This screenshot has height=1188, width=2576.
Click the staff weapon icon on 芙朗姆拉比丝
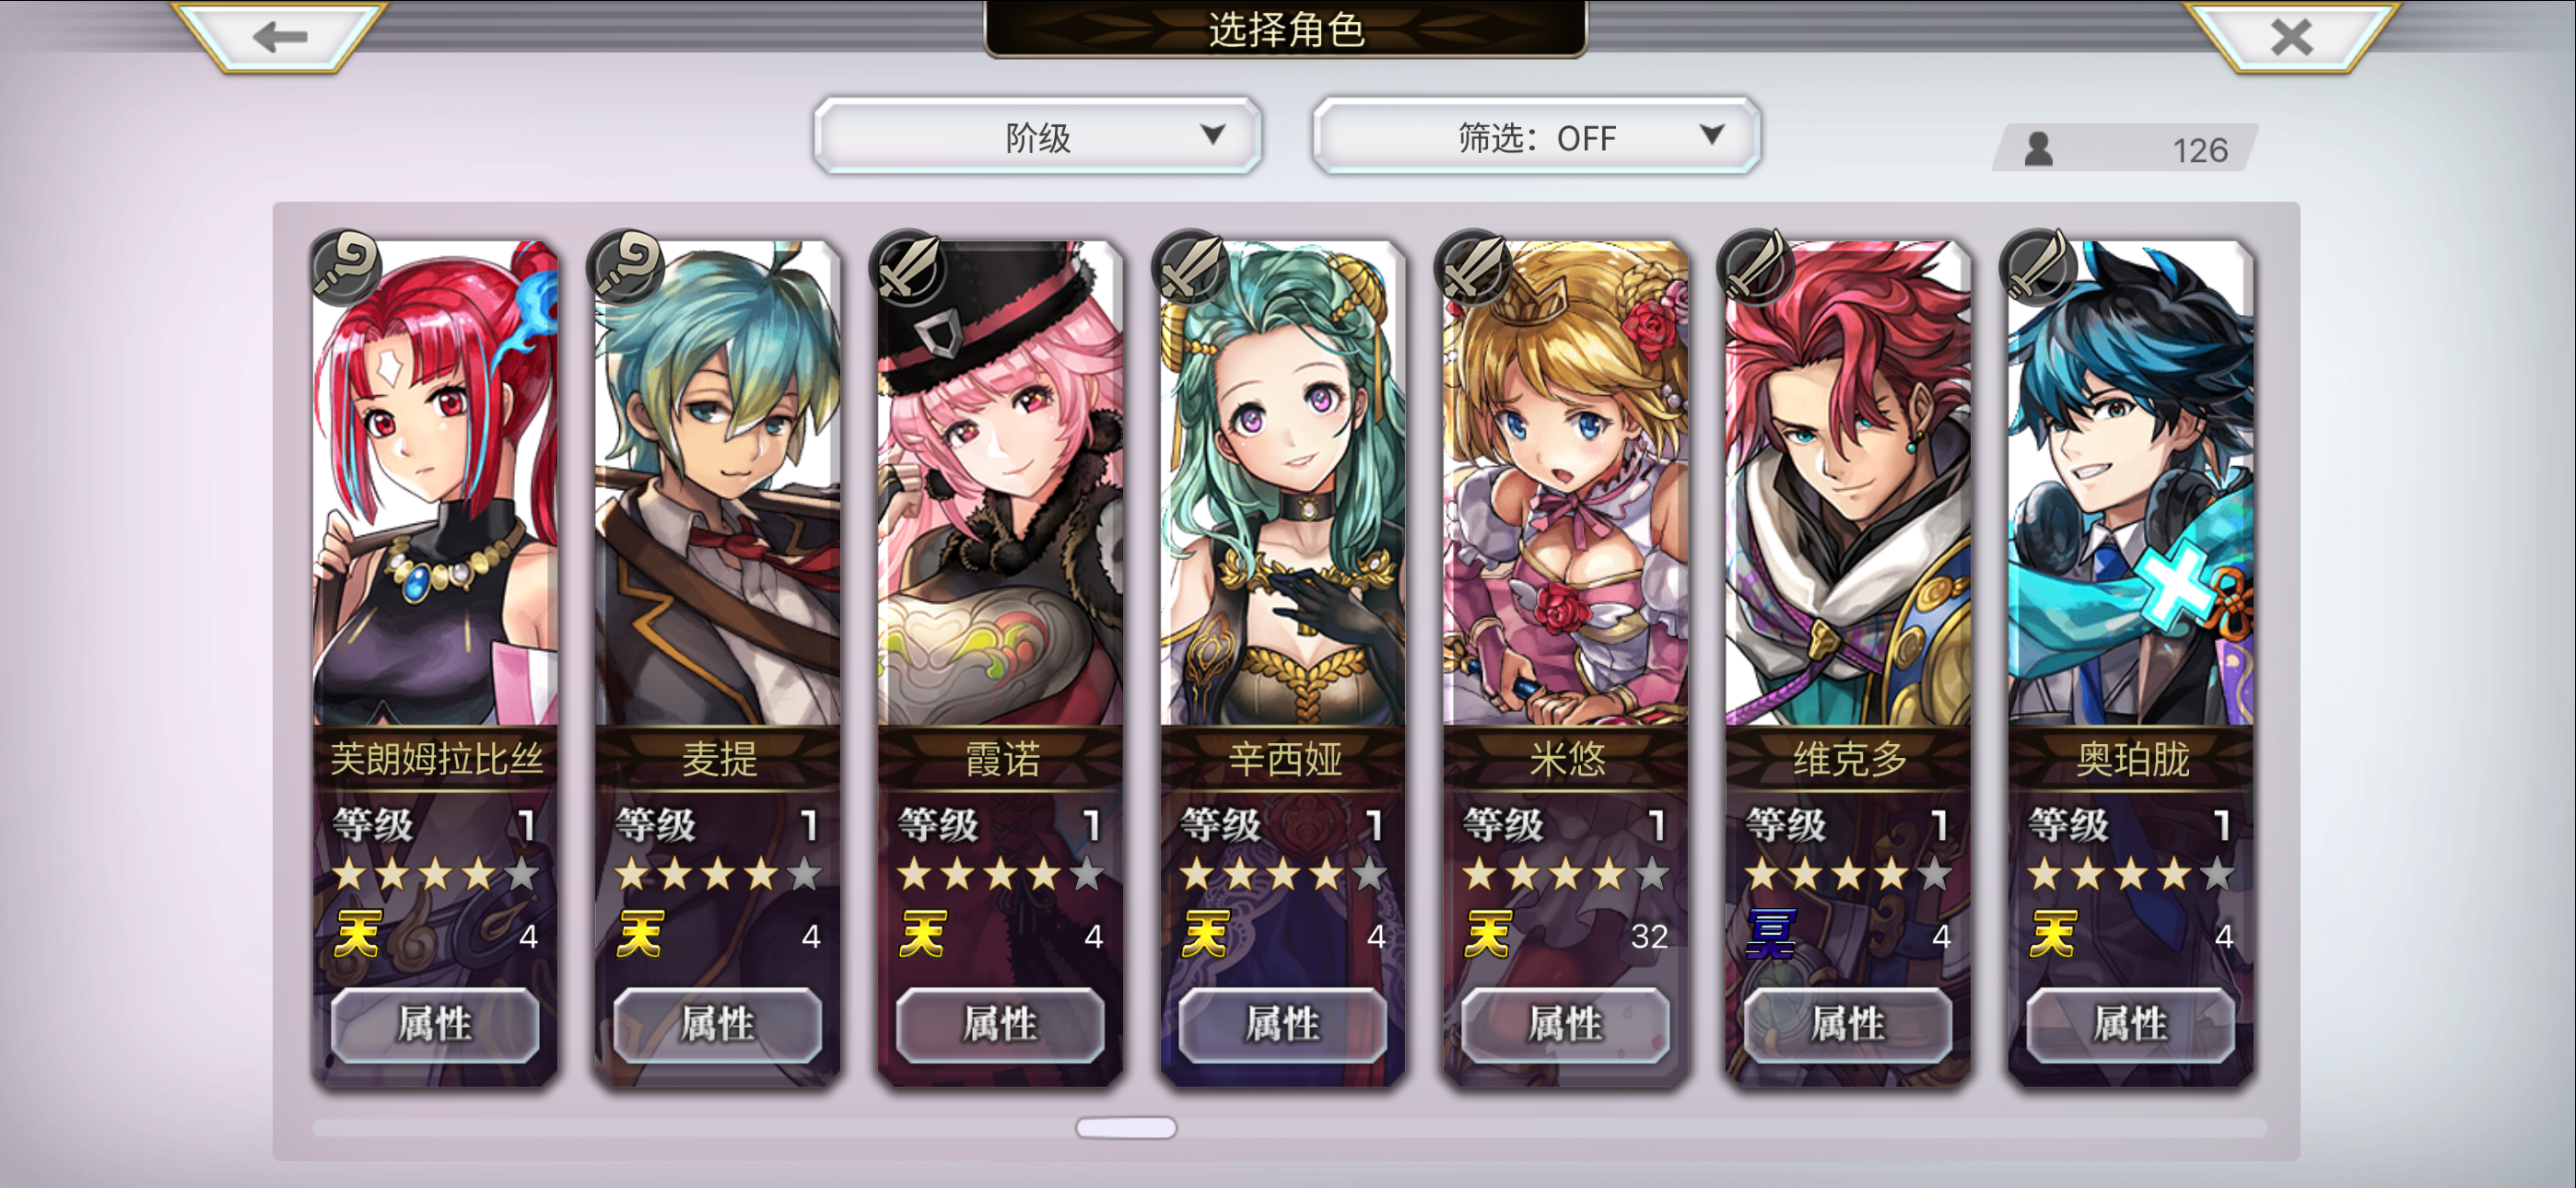pos(345,267)
